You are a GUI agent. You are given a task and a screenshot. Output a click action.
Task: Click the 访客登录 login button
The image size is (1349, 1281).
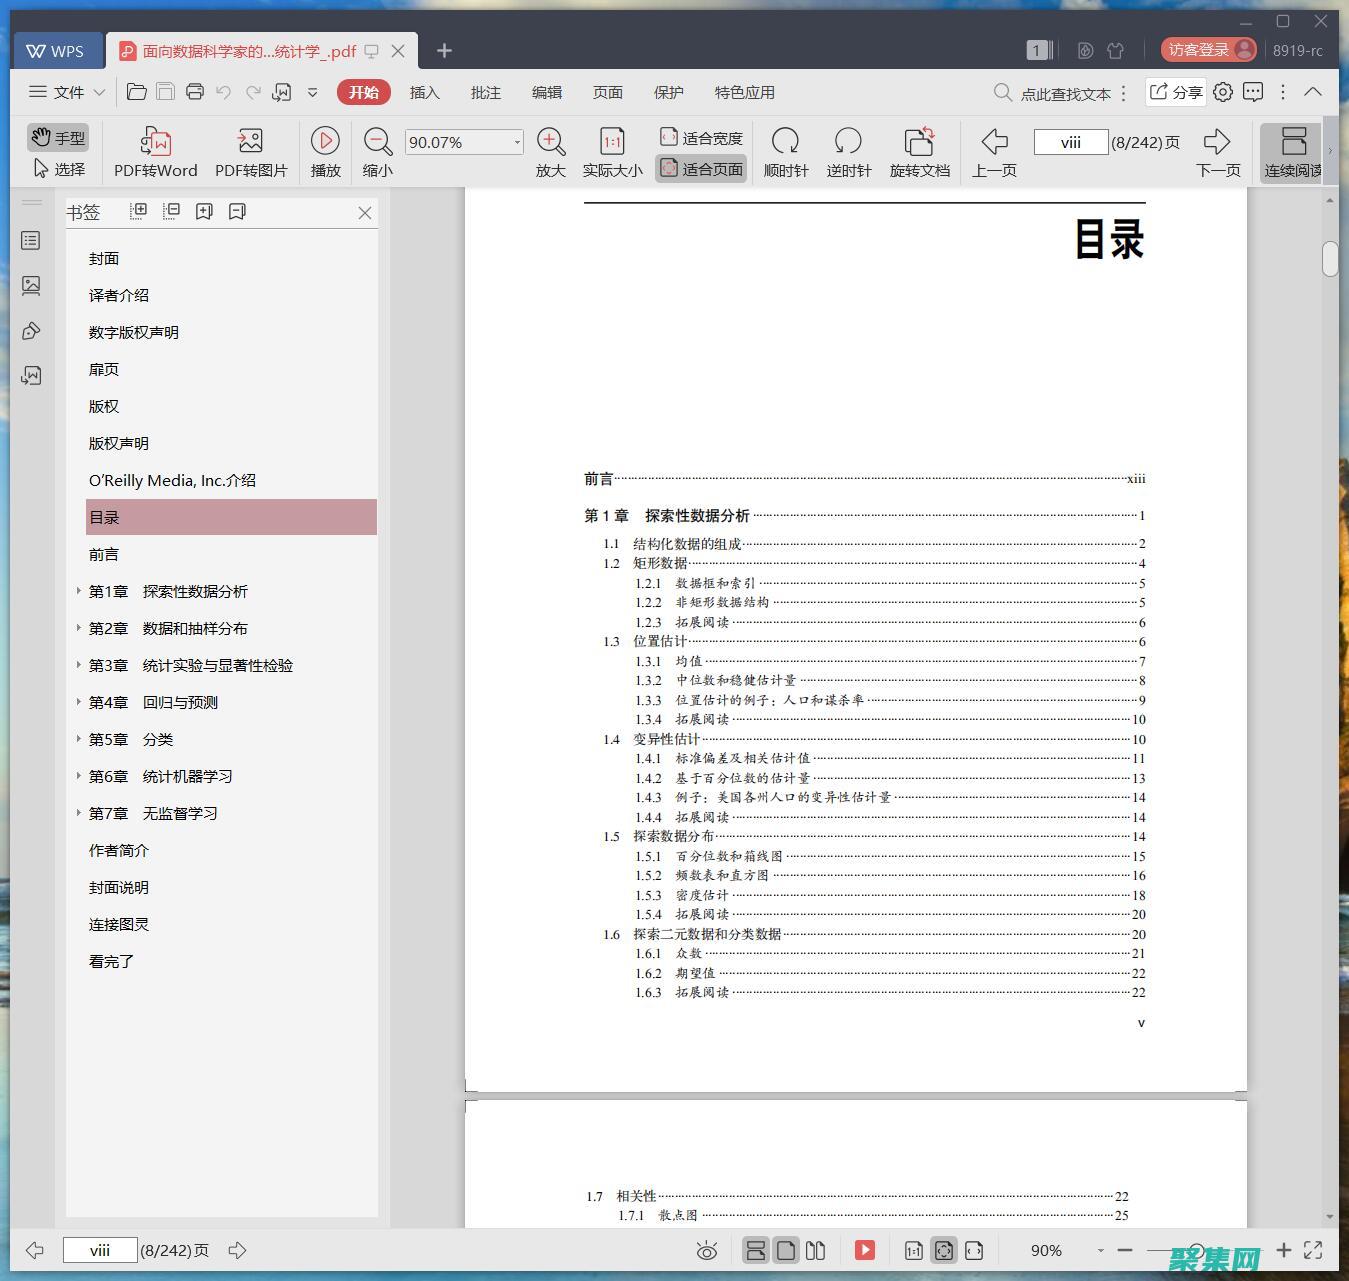[x=1197, y=49]
